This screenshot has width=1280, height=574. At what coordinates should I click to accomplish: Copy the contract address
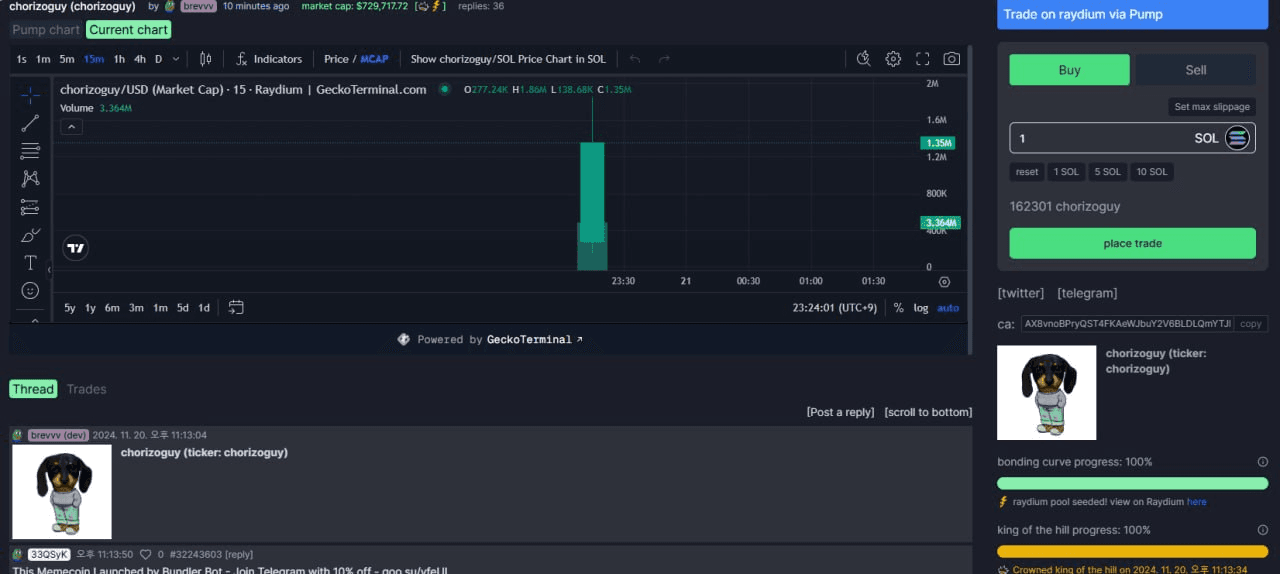[x=1250, y=324]
